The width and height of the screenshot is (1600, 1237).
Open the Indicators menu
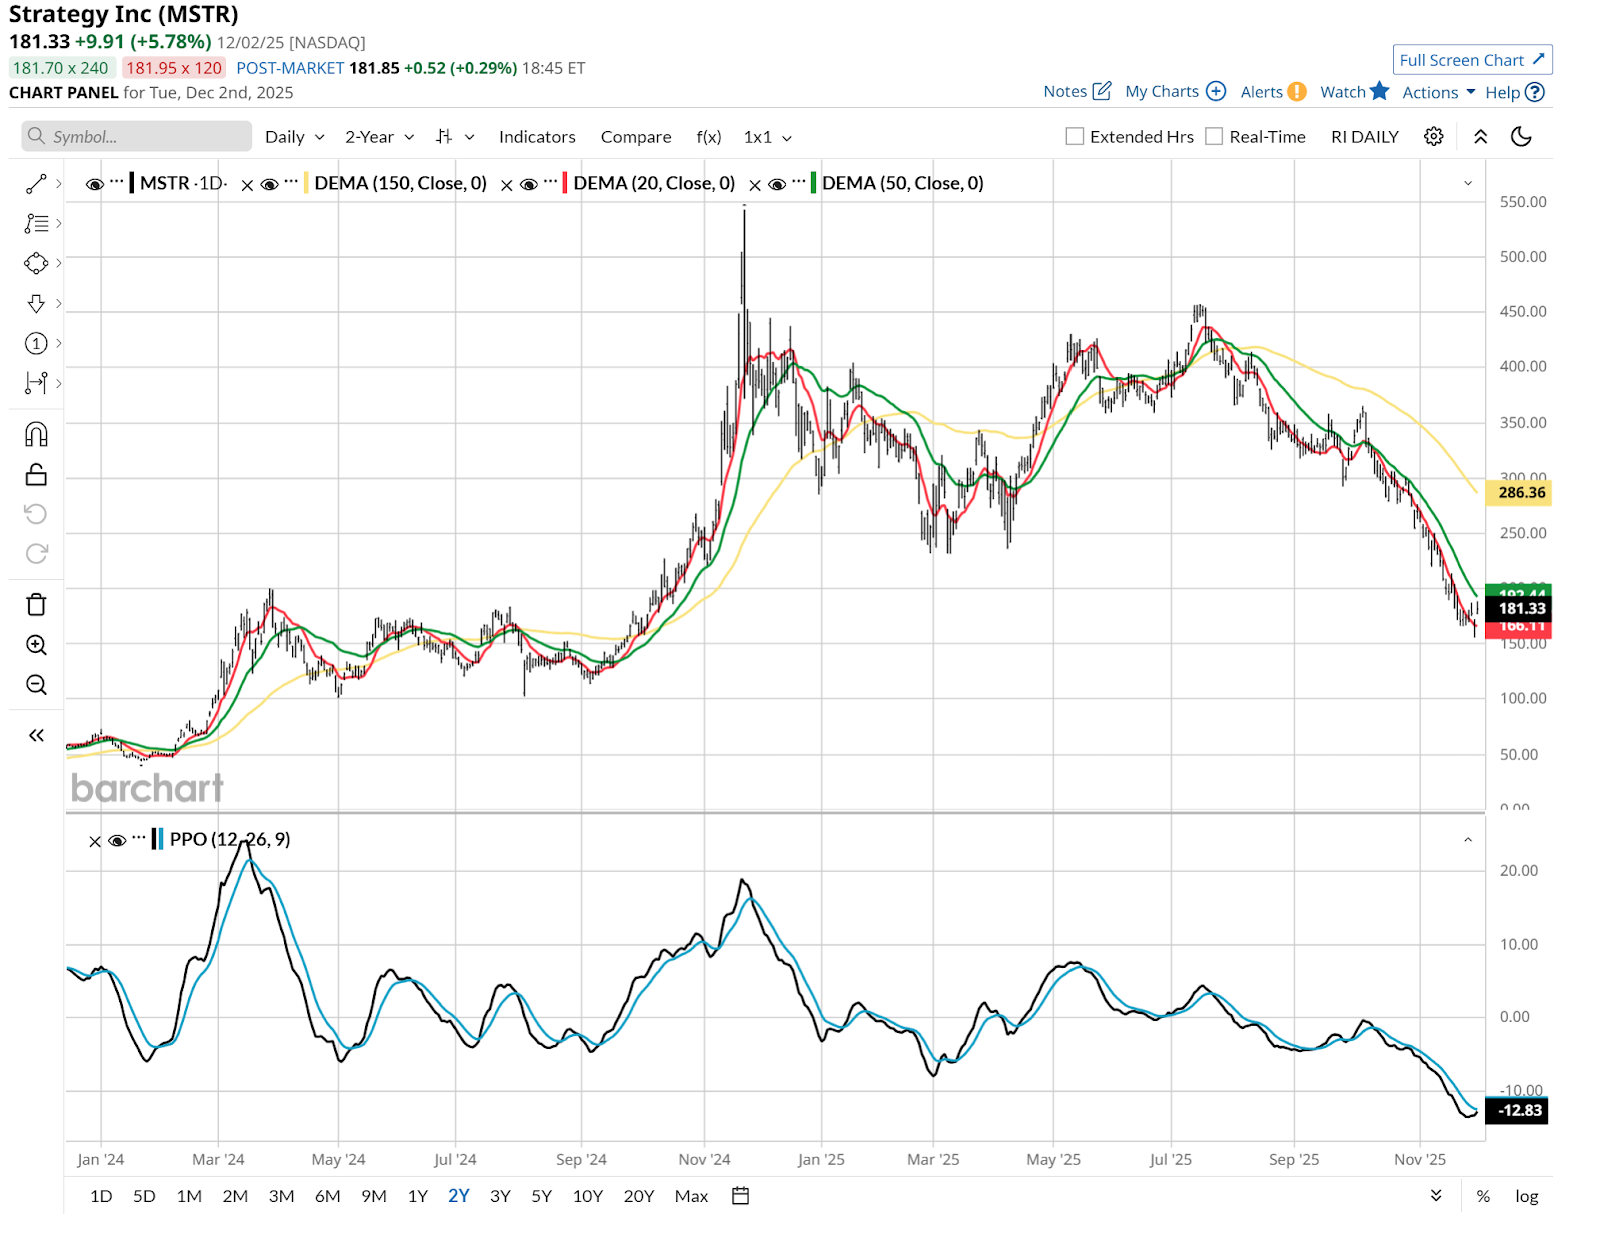coord(537,137)
